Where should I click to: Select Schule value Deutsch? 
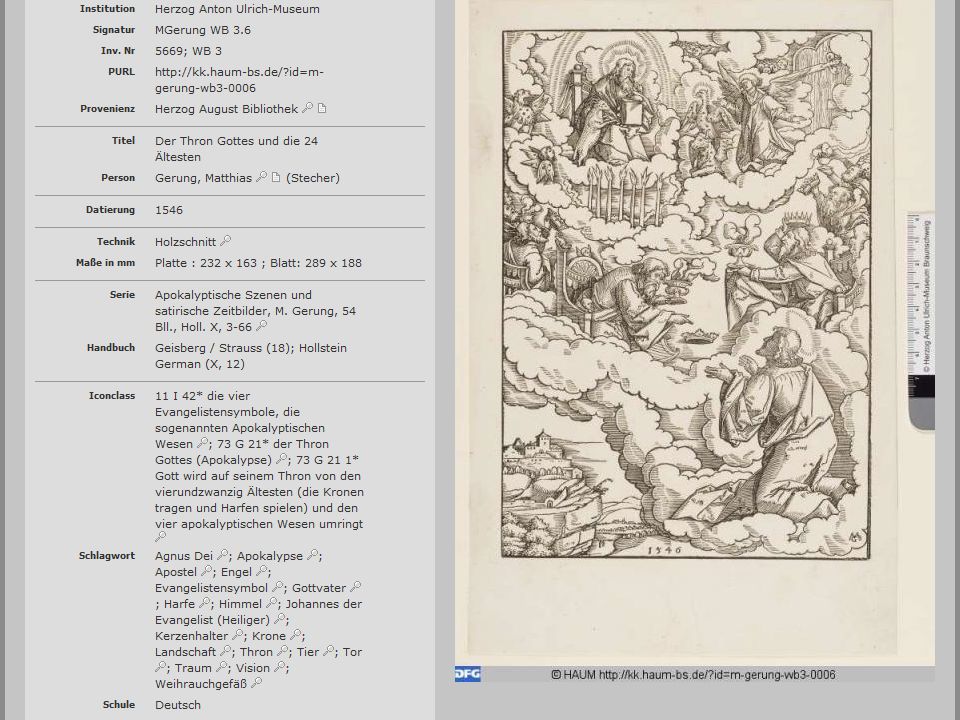tap(178, 705)
